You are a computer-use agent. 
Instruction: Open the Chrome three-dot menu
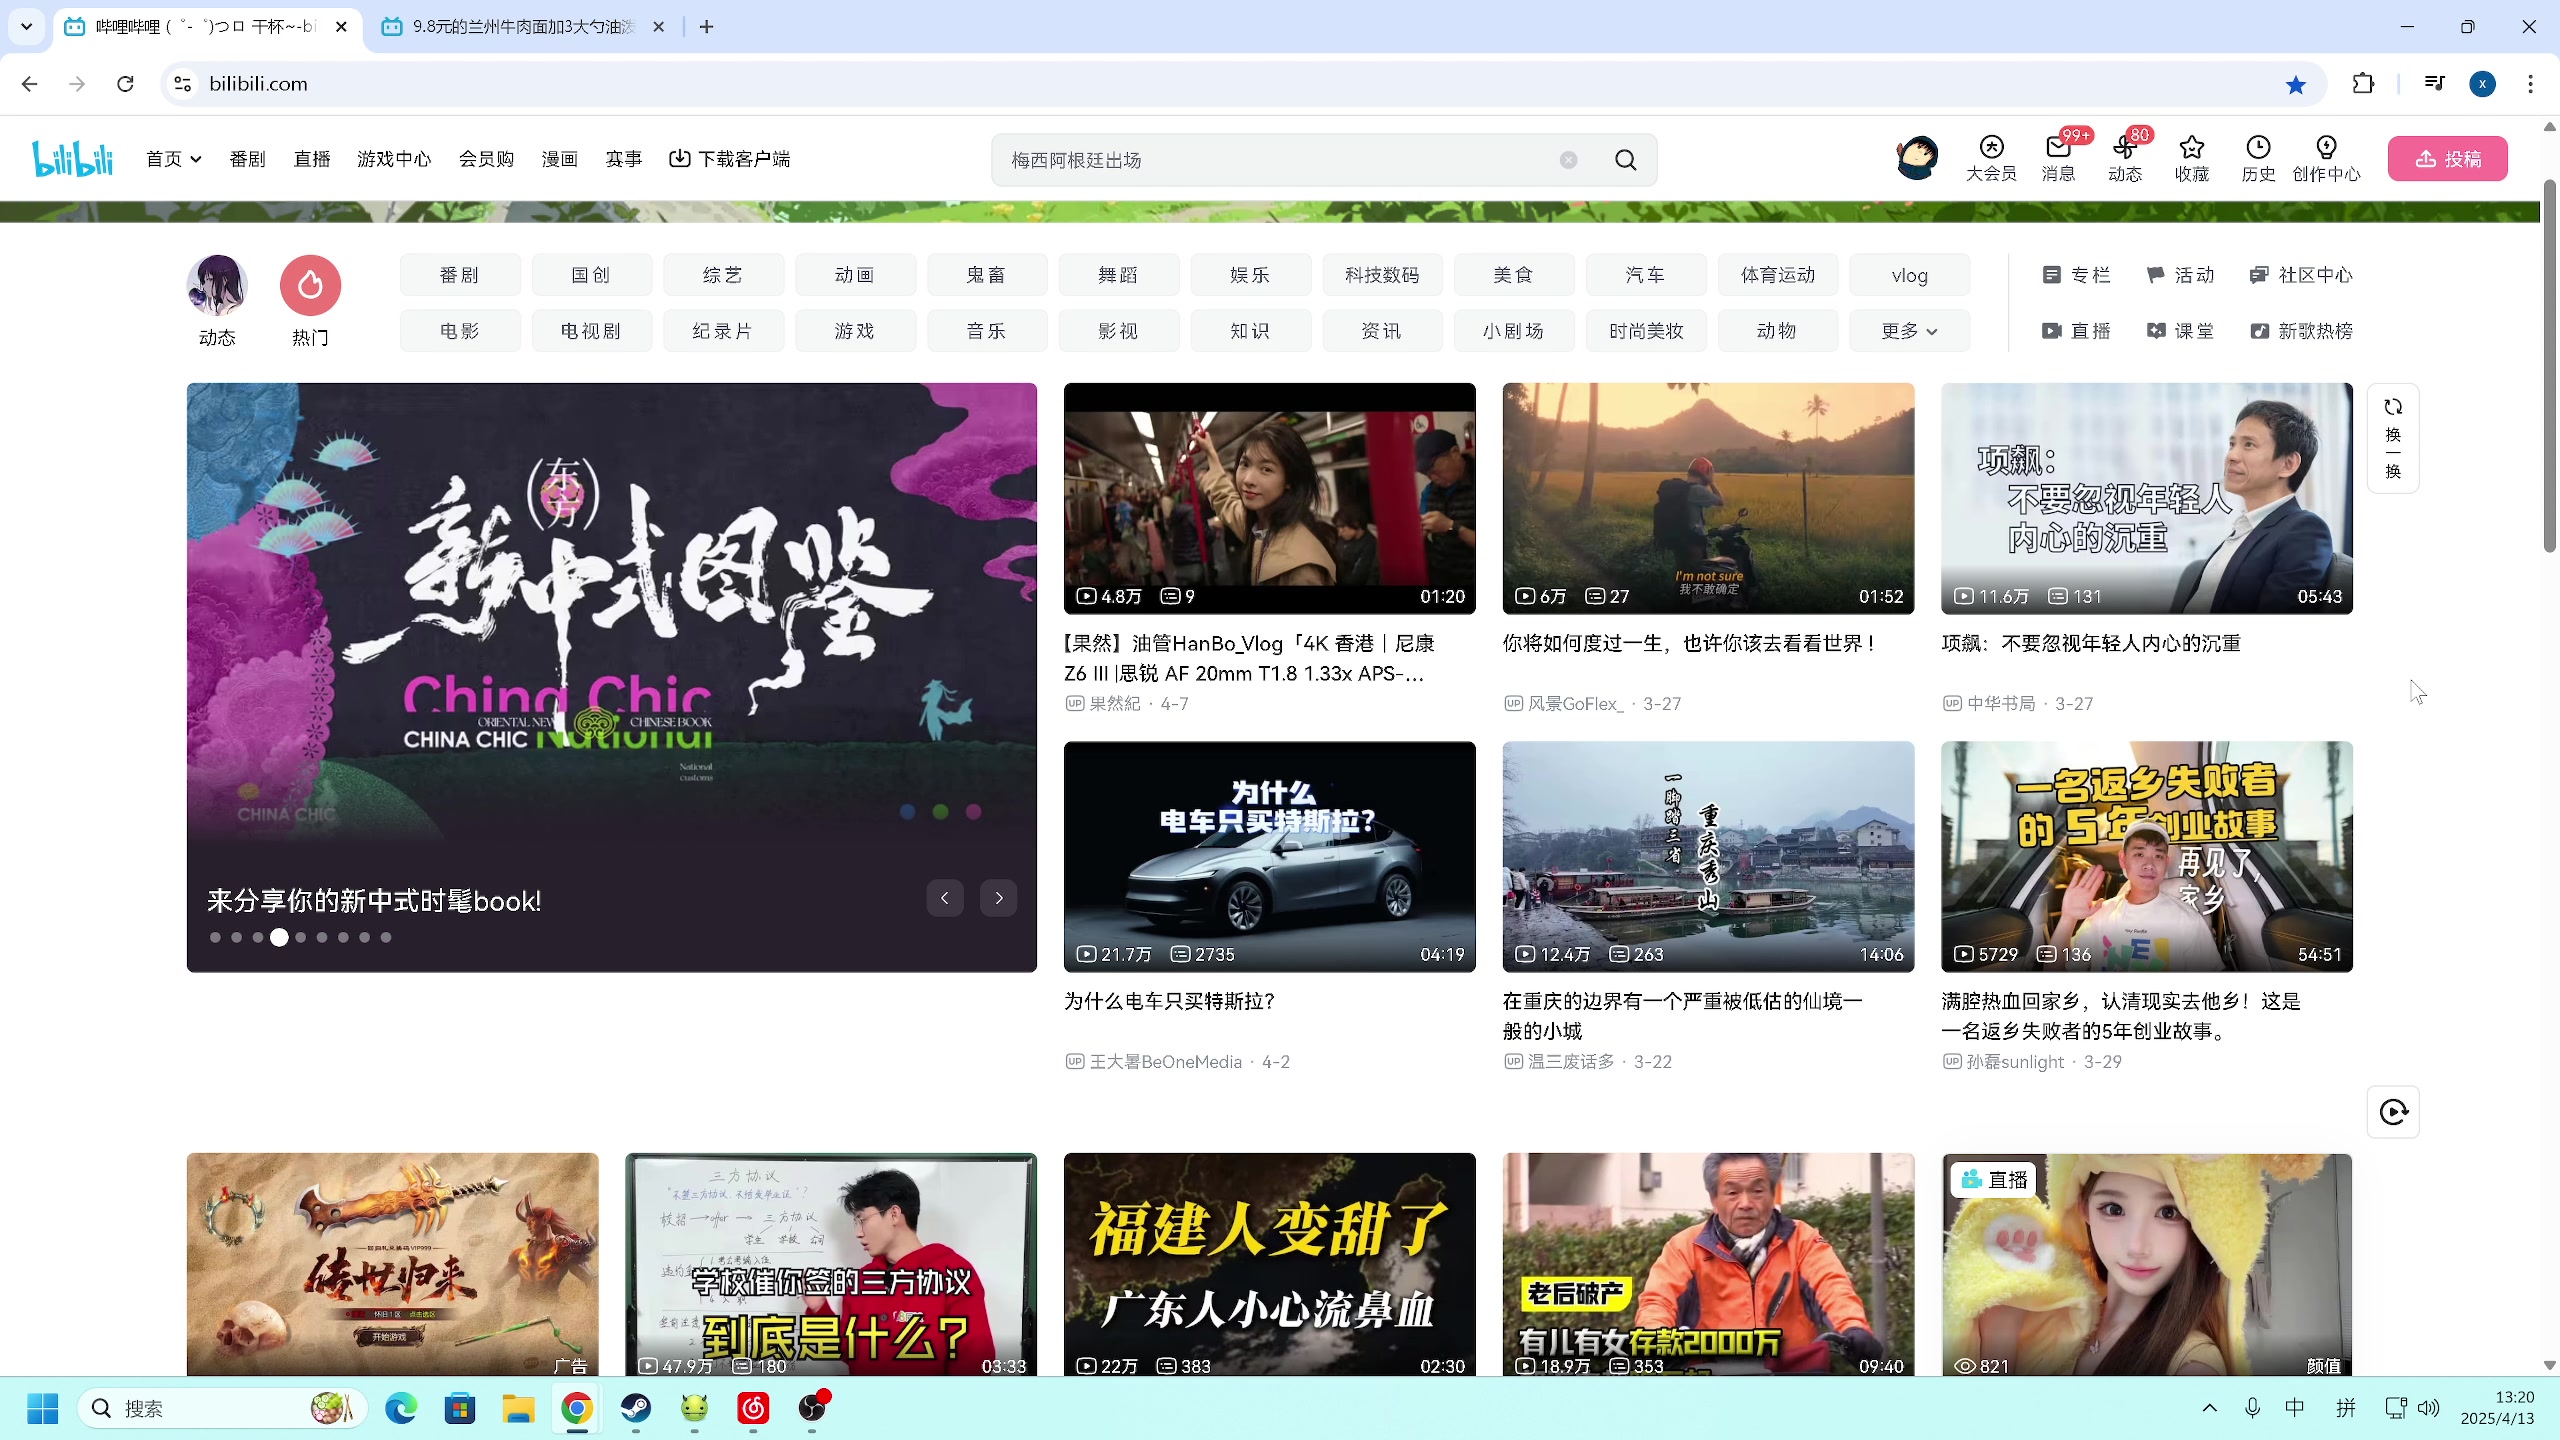[x=2531, y=84]
